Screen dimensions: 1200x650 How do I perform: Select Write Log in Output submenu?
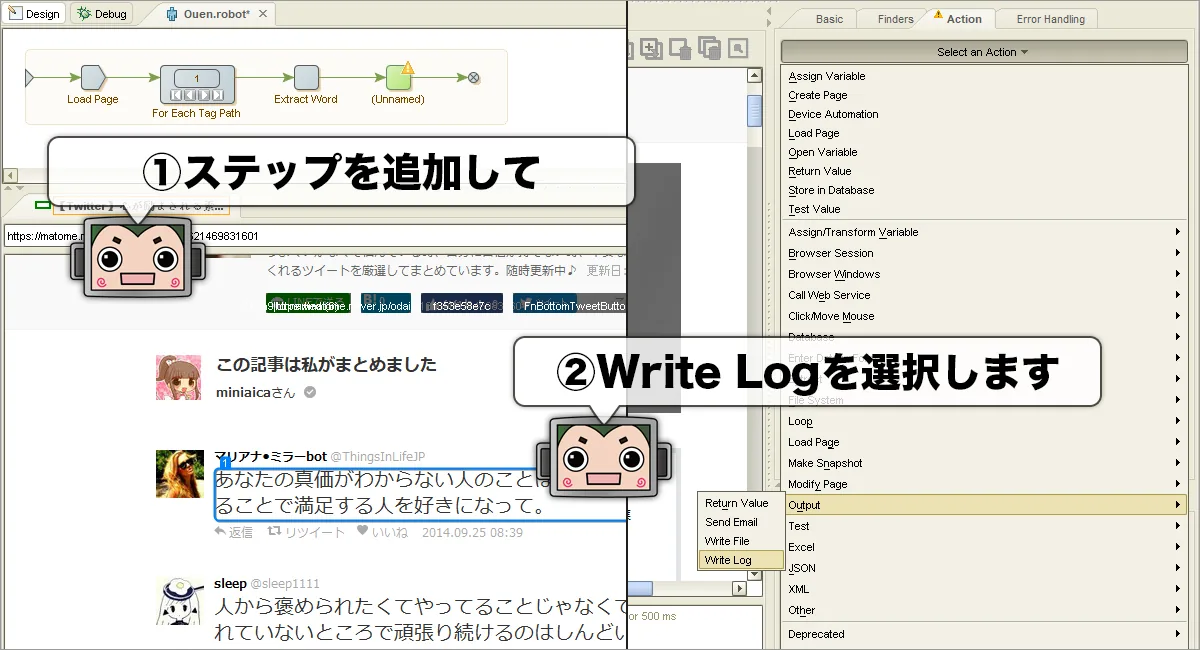[741, 560]
